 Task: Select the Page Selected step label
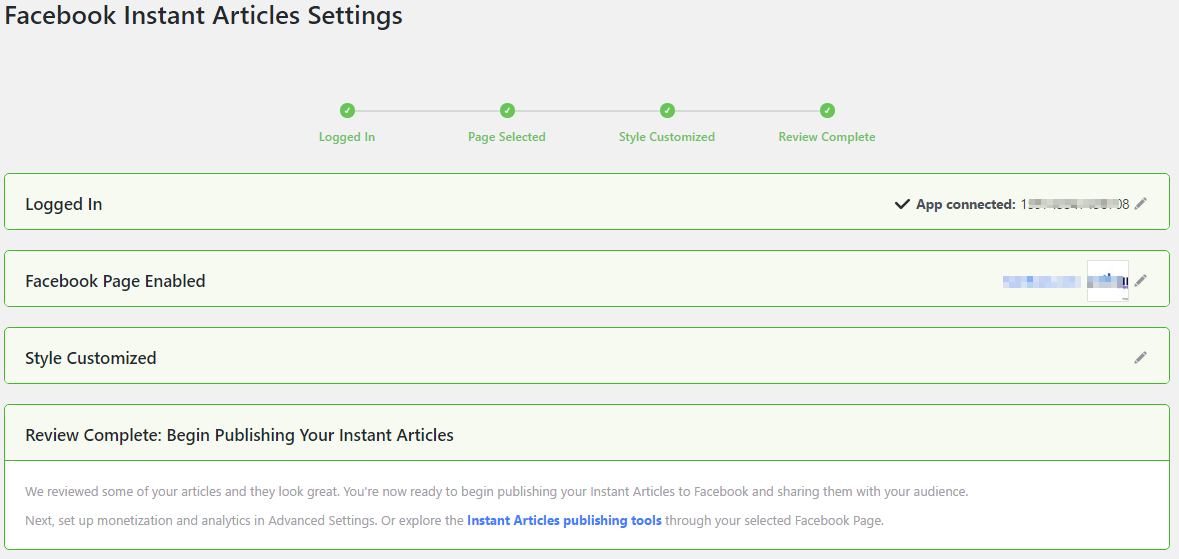507,137
